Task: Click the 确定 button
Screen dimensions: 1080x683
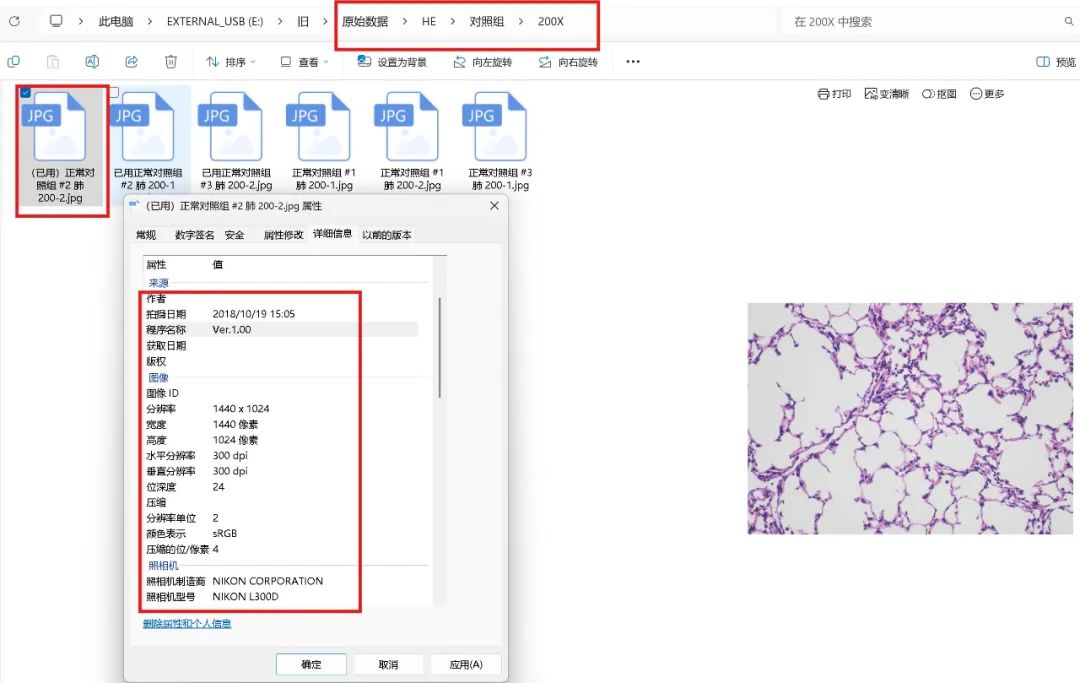Action: click(311, 664)
